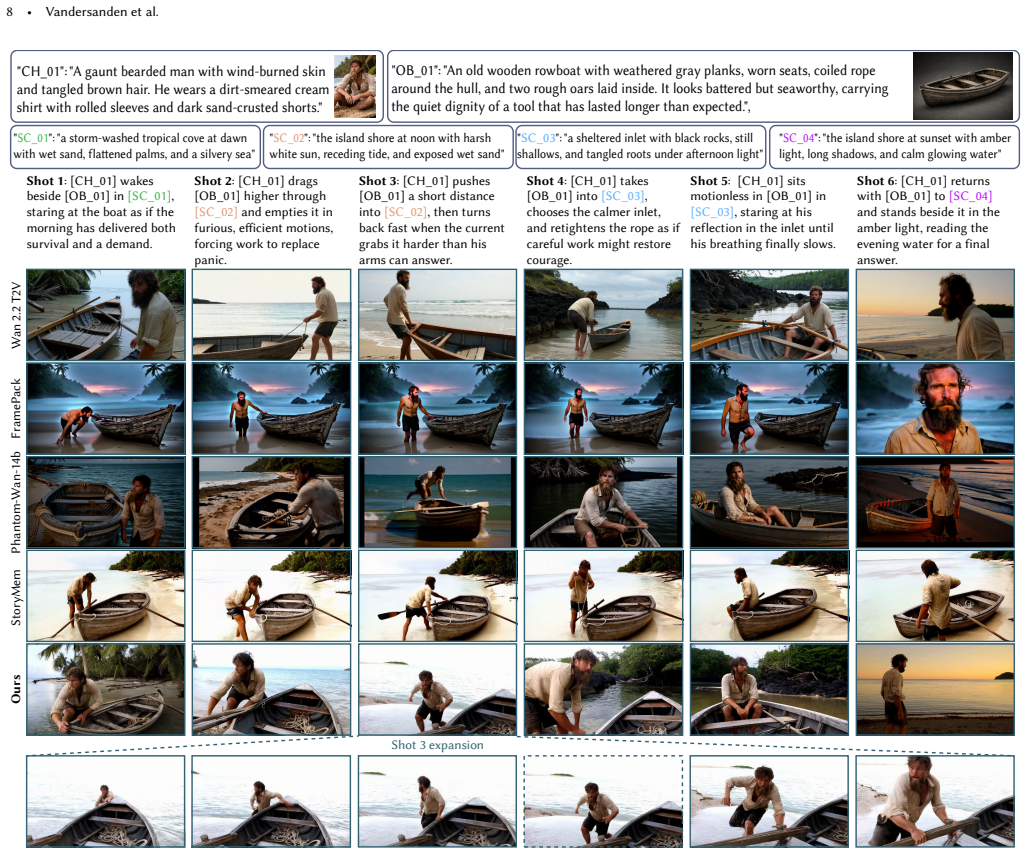The width and height of the screenshot is (1027, 854).
Task: Select the dashed-border frame in the Shot 3 expansion row
Action: pos(603,802)
